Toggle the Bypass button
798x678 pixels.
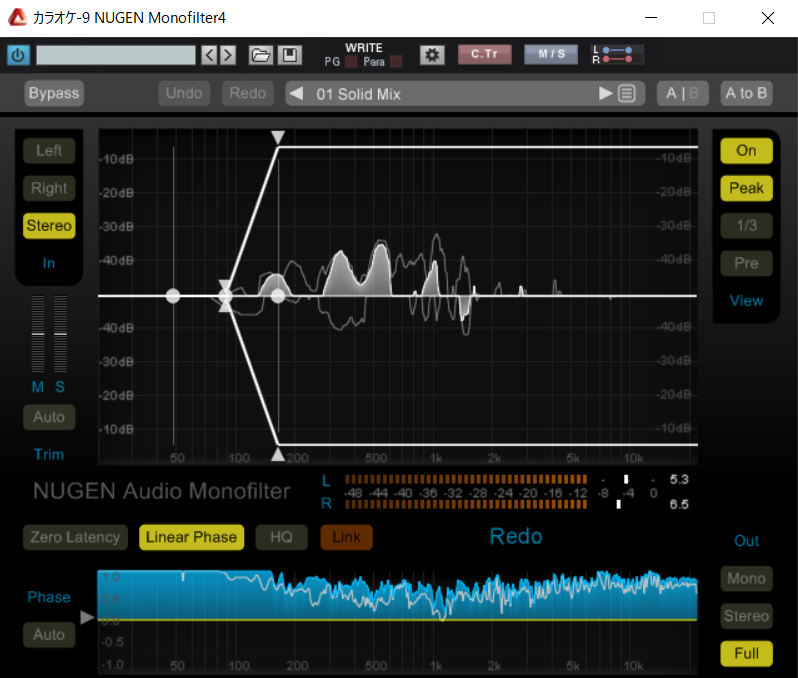coord(54,93)
